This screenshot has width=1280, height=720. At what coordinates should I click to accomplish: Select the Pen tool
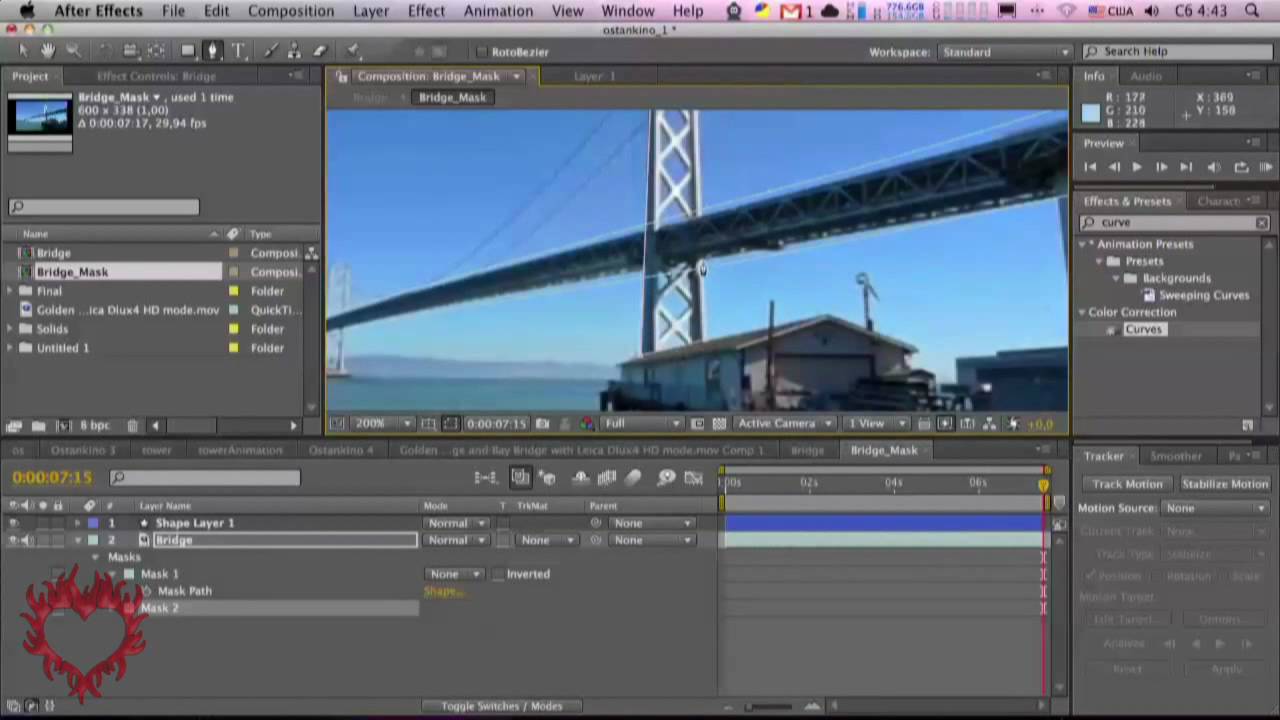click(212, 51)
